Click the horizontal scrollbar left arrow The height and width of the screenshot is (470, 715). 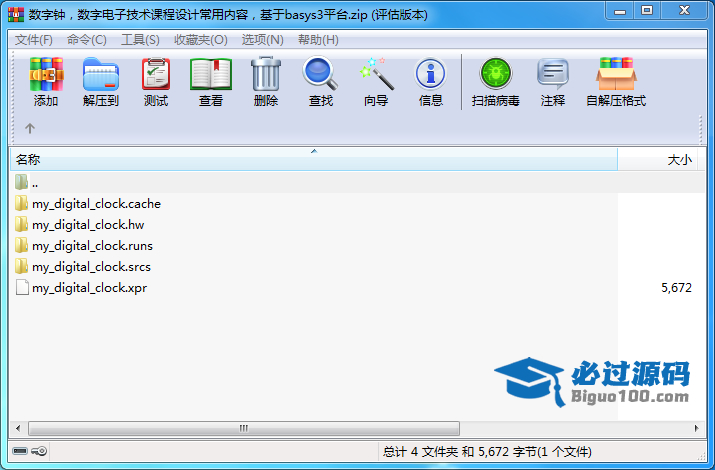point(18,428)
